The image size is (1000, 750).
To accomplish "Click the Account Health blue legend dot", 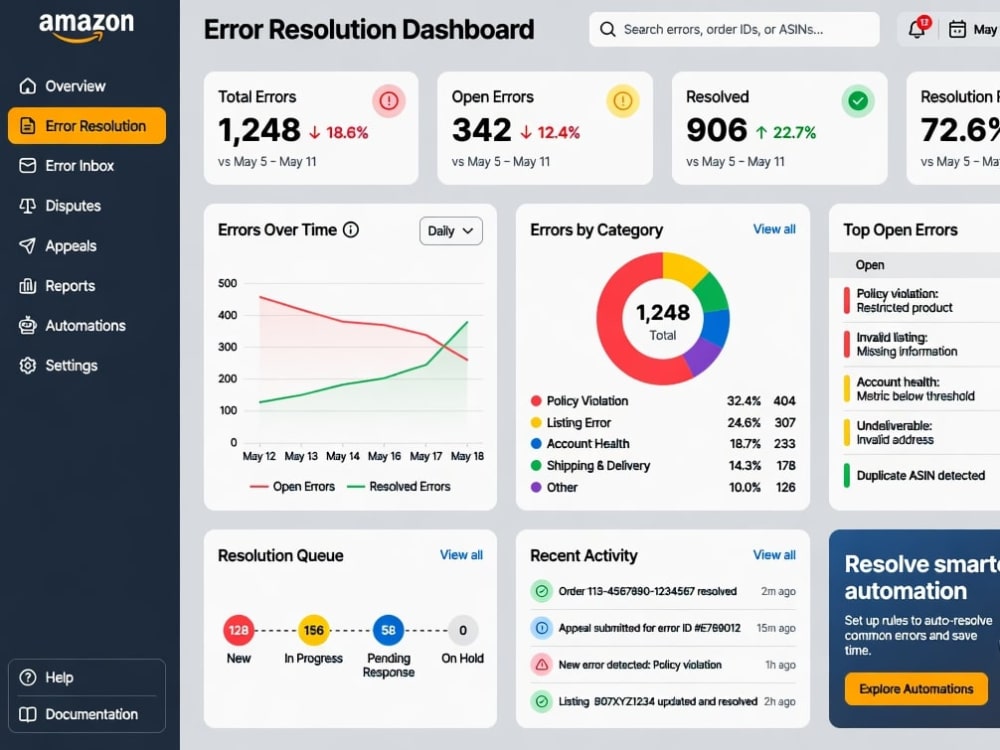I will point(536,443).
